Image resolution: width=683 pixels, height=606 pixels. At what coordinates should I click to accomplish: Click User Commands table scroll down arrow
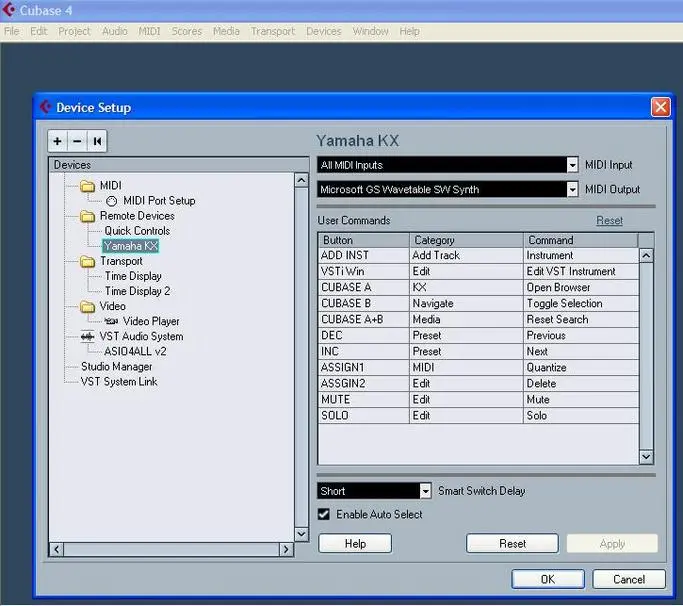pyautogui.click(x=646, y=457)
